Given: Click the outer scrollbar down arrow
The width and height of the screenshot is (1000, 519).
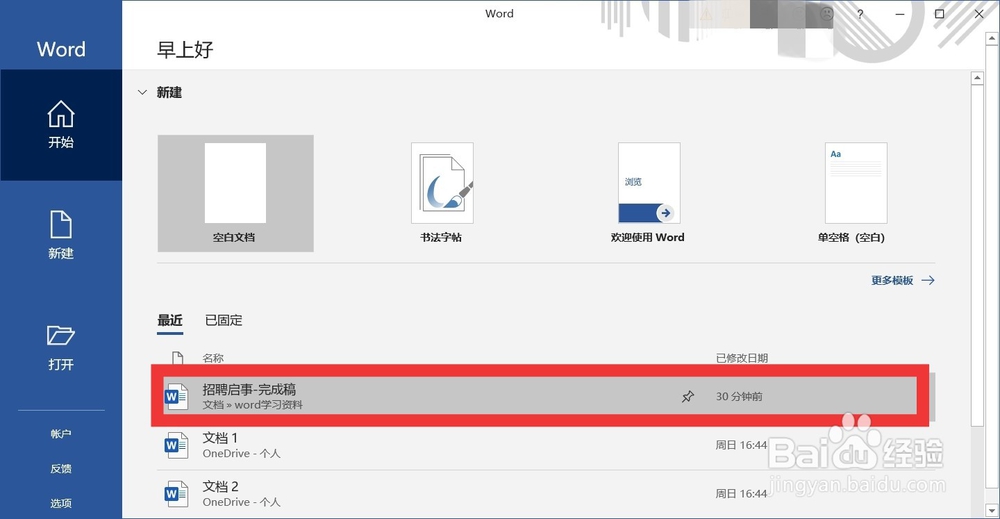Looking at the screenshot, I should pos(992,511).
